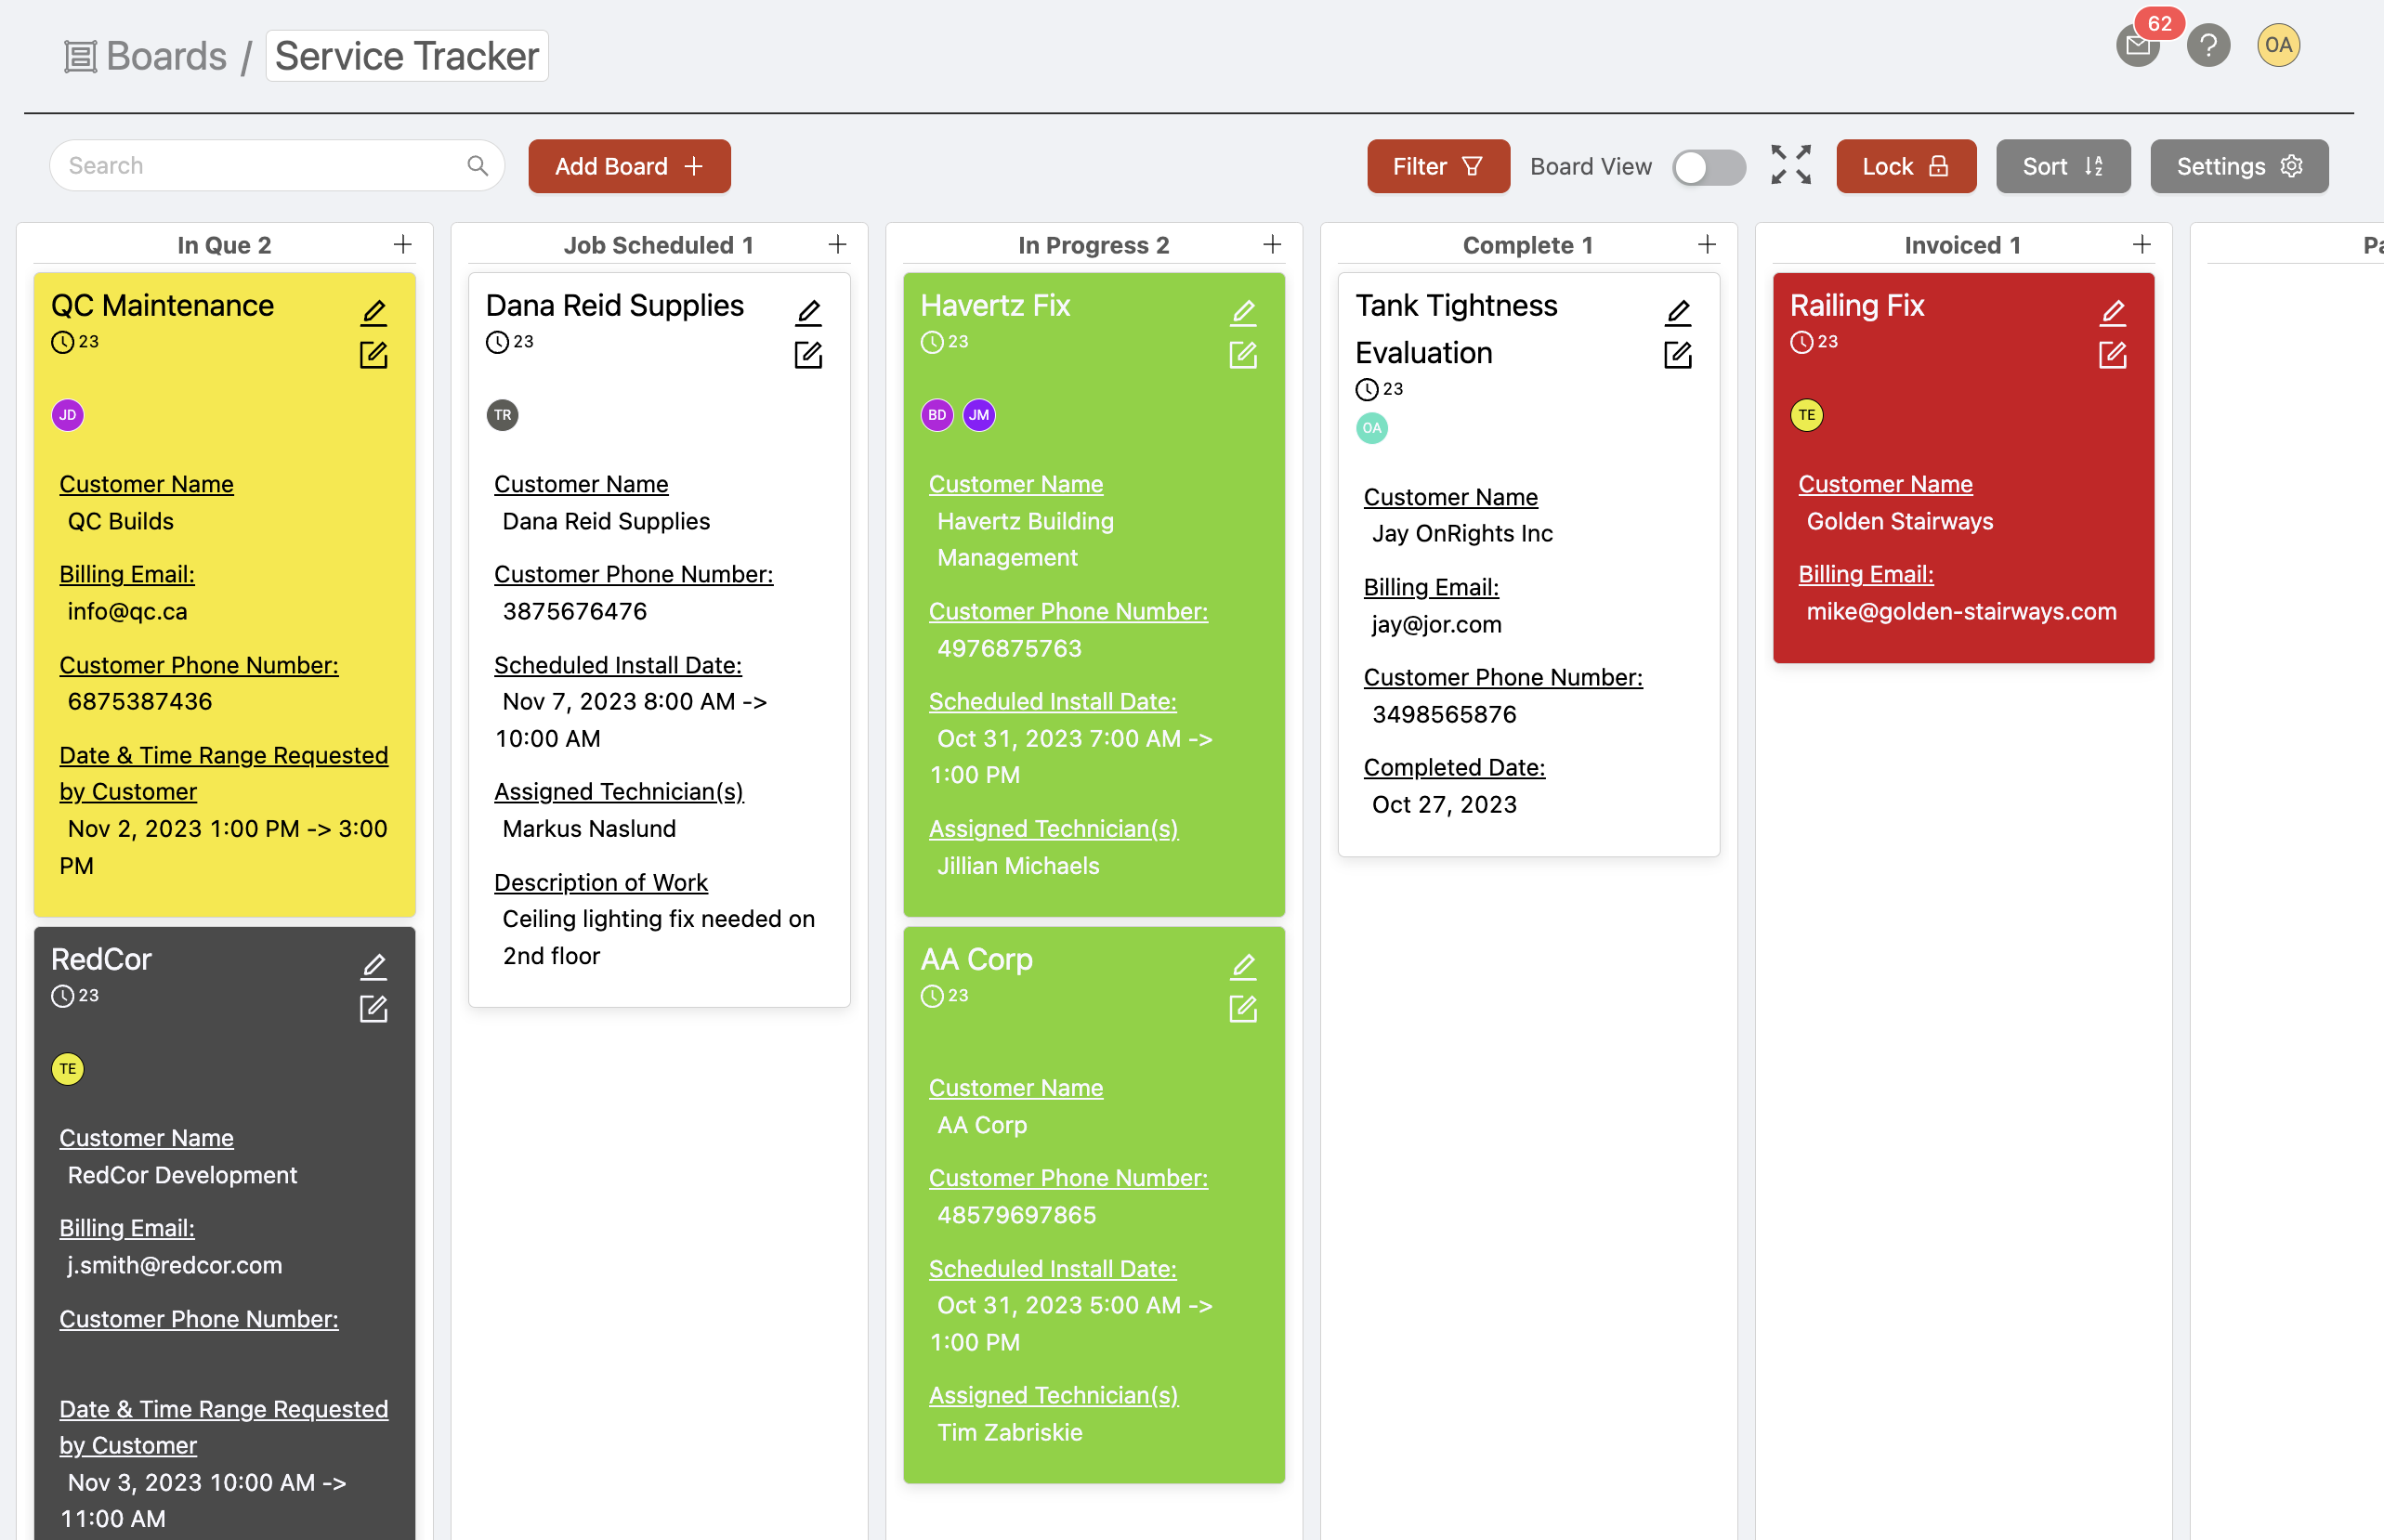
Task: Add a card to the Complete column
Action: tap(1706, 245)
